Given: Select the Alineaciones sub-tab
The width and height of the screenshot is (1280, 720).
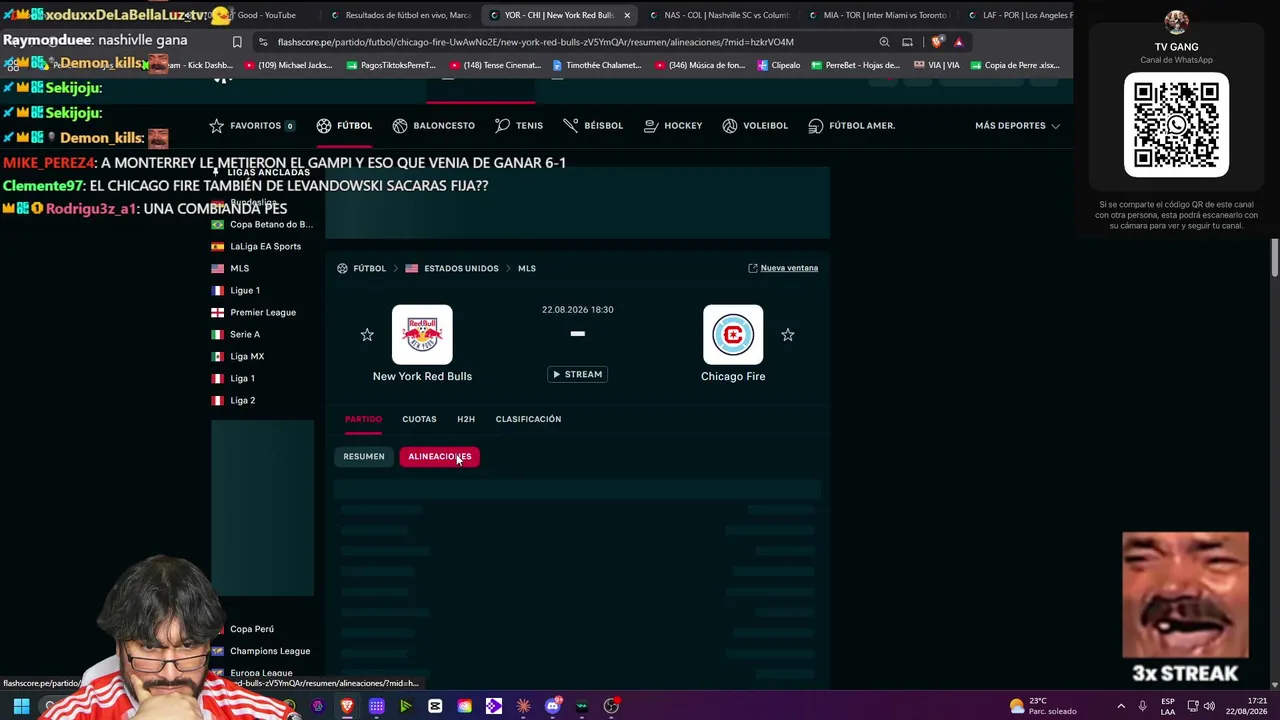Looking at the screenshot, I should tap(439, 457).
